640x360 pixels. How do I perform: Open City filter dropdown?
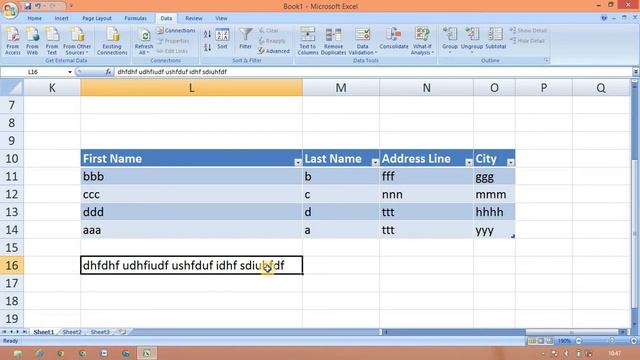pyautogui.click(x=510, y=162)
